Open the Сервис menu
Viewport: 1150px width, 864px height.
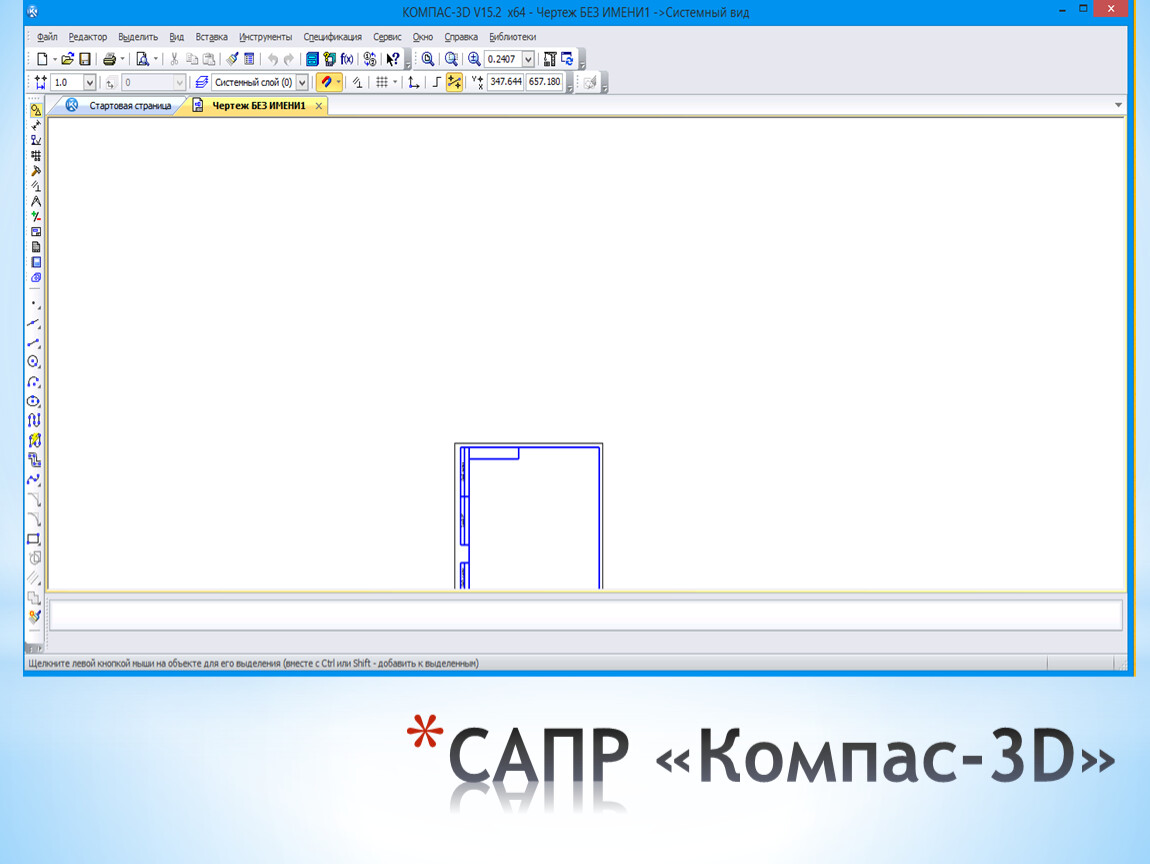coord(387,37)
